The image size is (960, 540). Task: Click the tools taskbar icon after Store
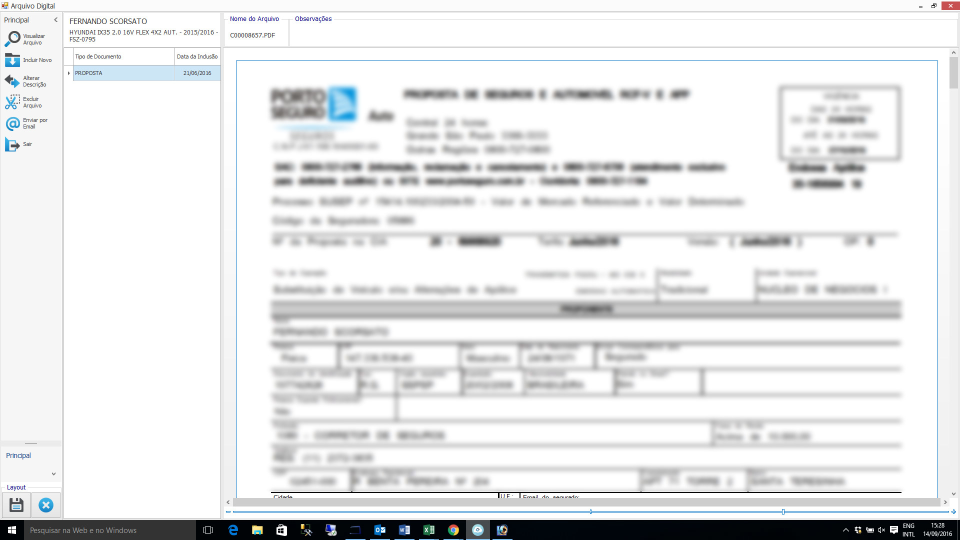click(x=306, y=530)
